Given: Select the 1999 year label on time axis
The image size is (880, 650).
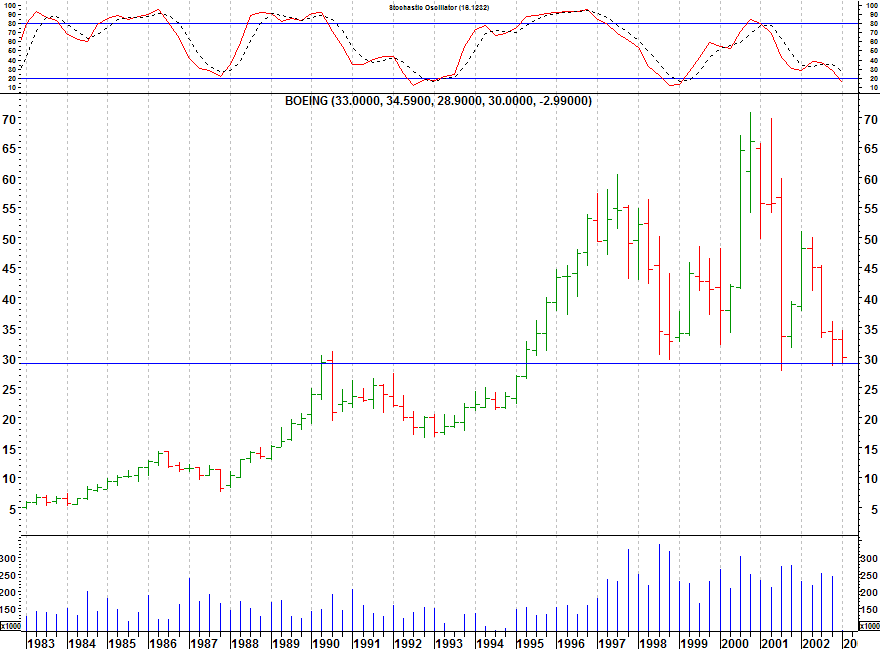Looking at the screenshot, I should coord(694,643).
